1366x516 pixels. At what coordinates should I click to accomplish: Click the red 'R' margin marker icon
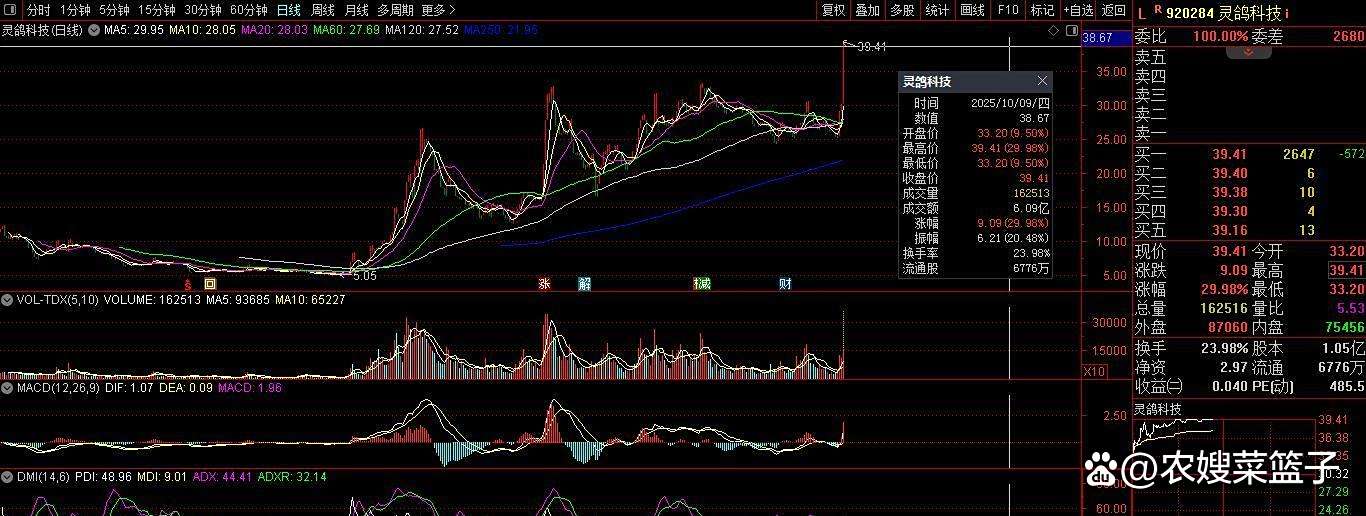pos(1157,10)
